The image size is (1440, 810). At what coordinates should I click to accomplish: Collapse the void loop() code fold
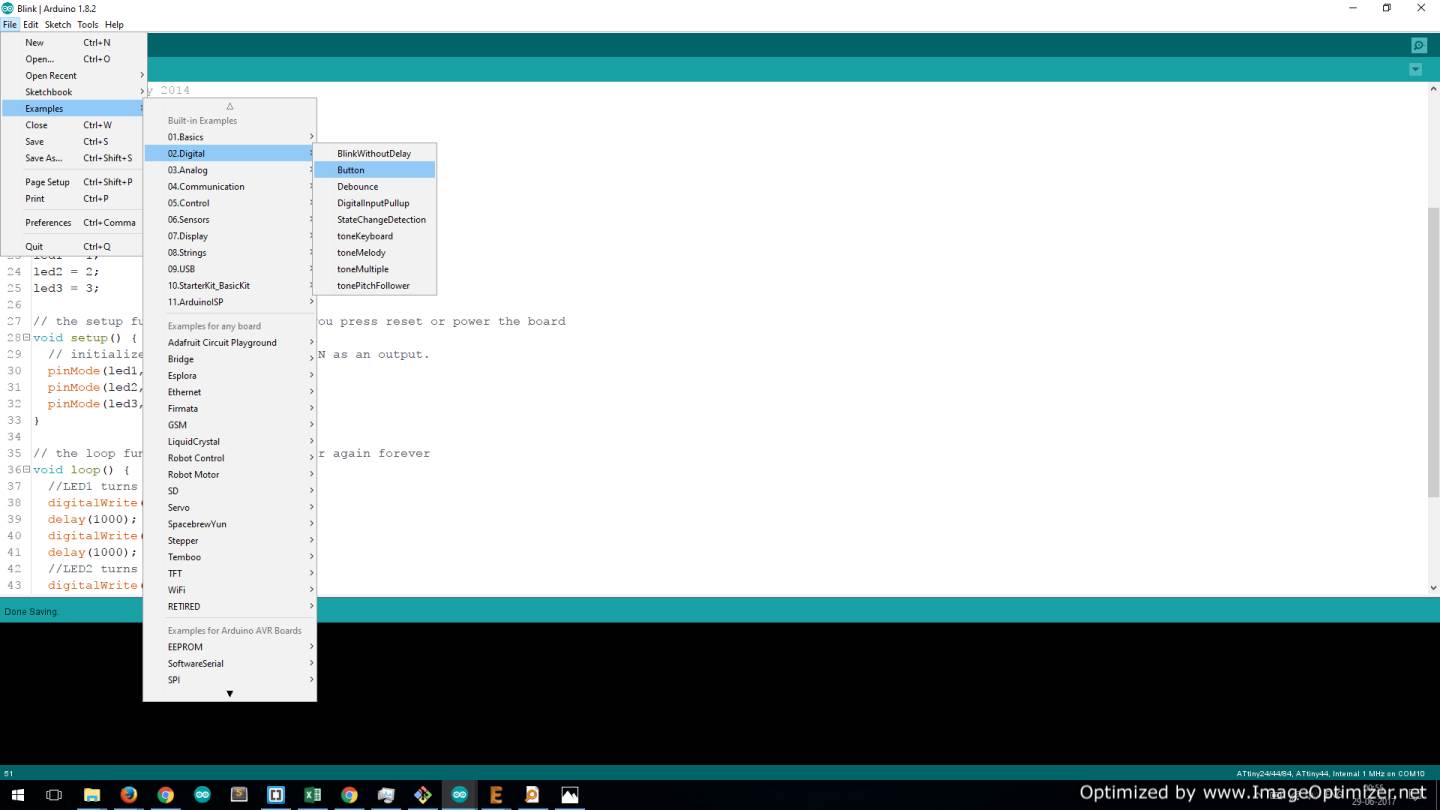[x=27, y=469]
